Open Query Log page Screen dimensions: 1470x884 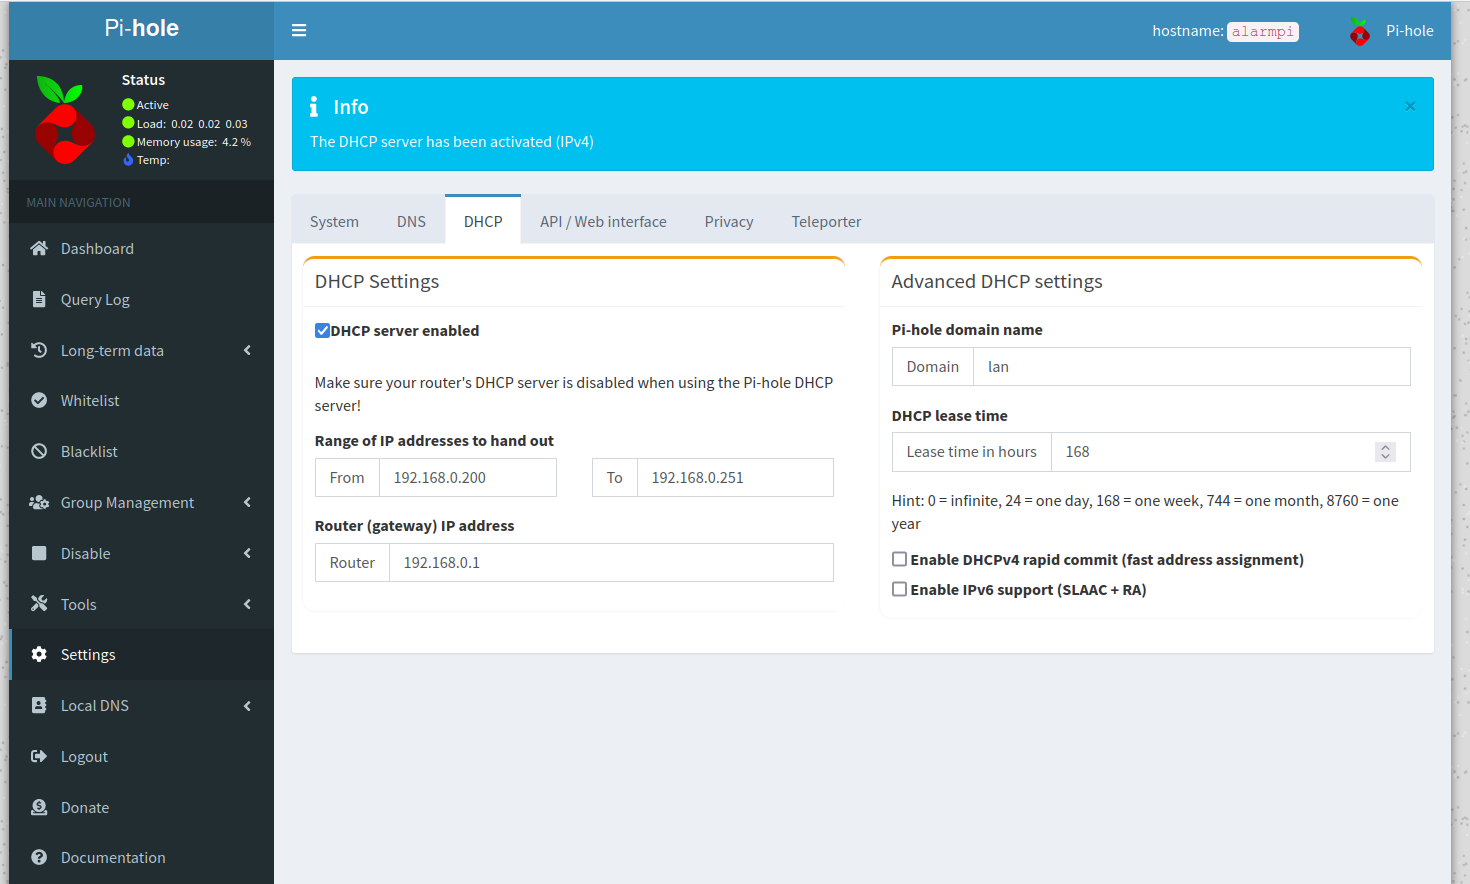(x=141, y=299)
